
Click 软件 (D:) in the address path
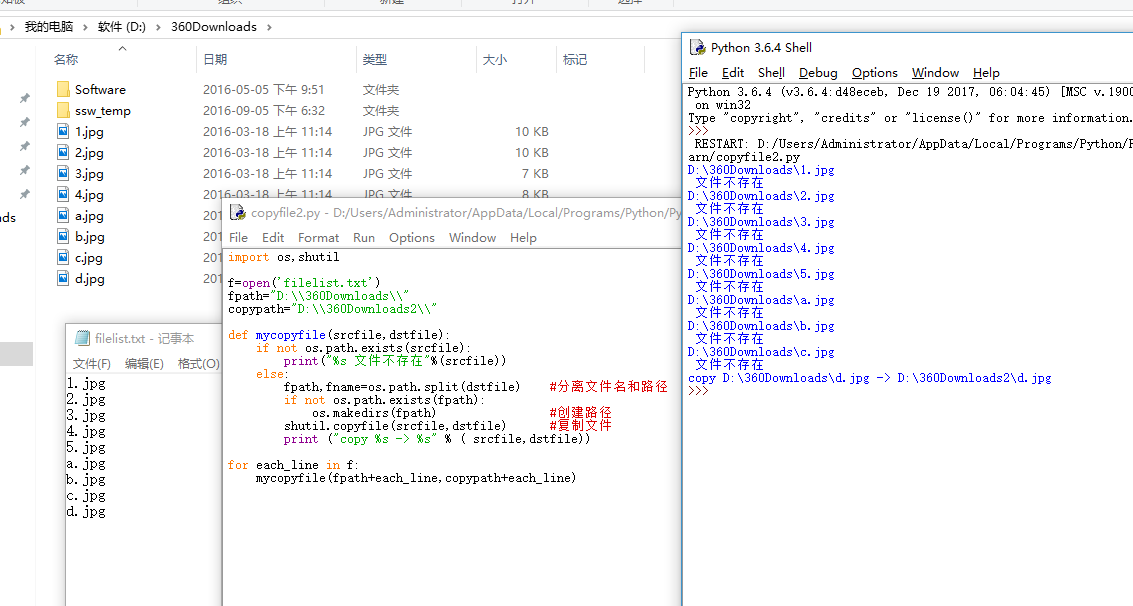tap(122, 27)
